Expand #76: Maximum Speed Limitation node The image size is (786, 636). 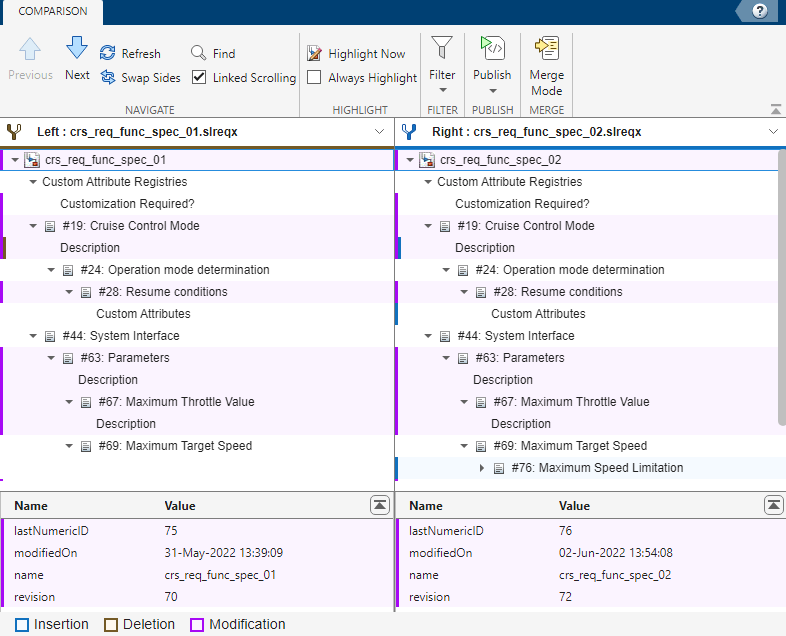coord(482,468)
